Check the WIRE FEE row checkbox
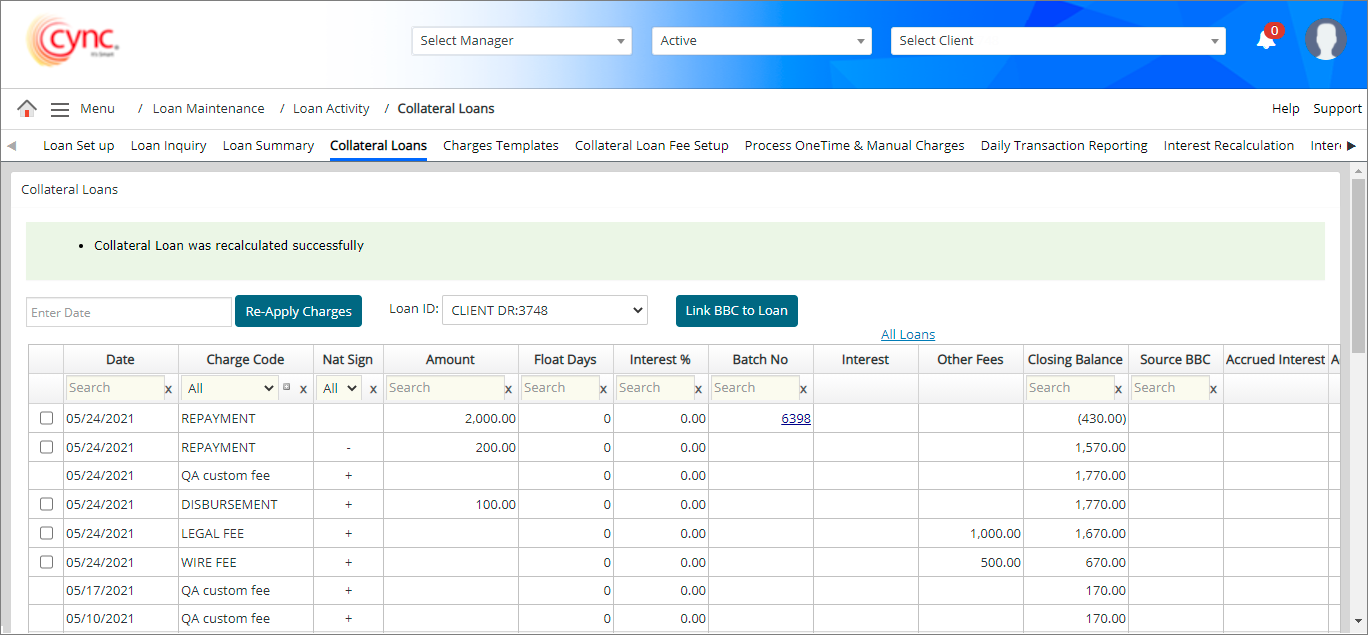This screenshot has width=1368, height=635. pos(46,563)
